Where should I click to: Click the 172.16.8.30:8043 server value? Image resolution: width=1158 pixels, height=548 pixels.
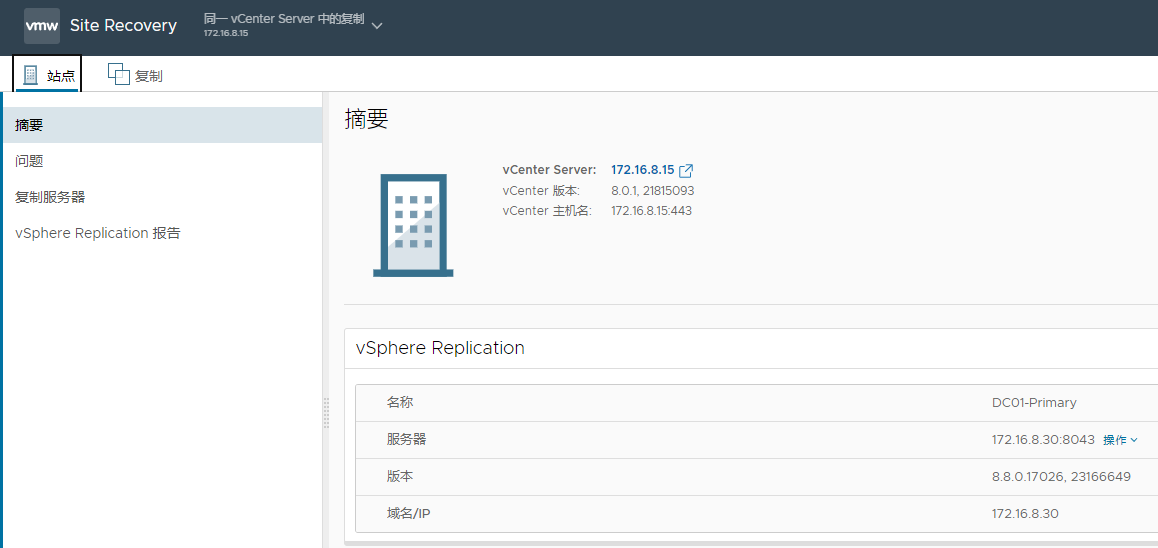(1043, 440)
